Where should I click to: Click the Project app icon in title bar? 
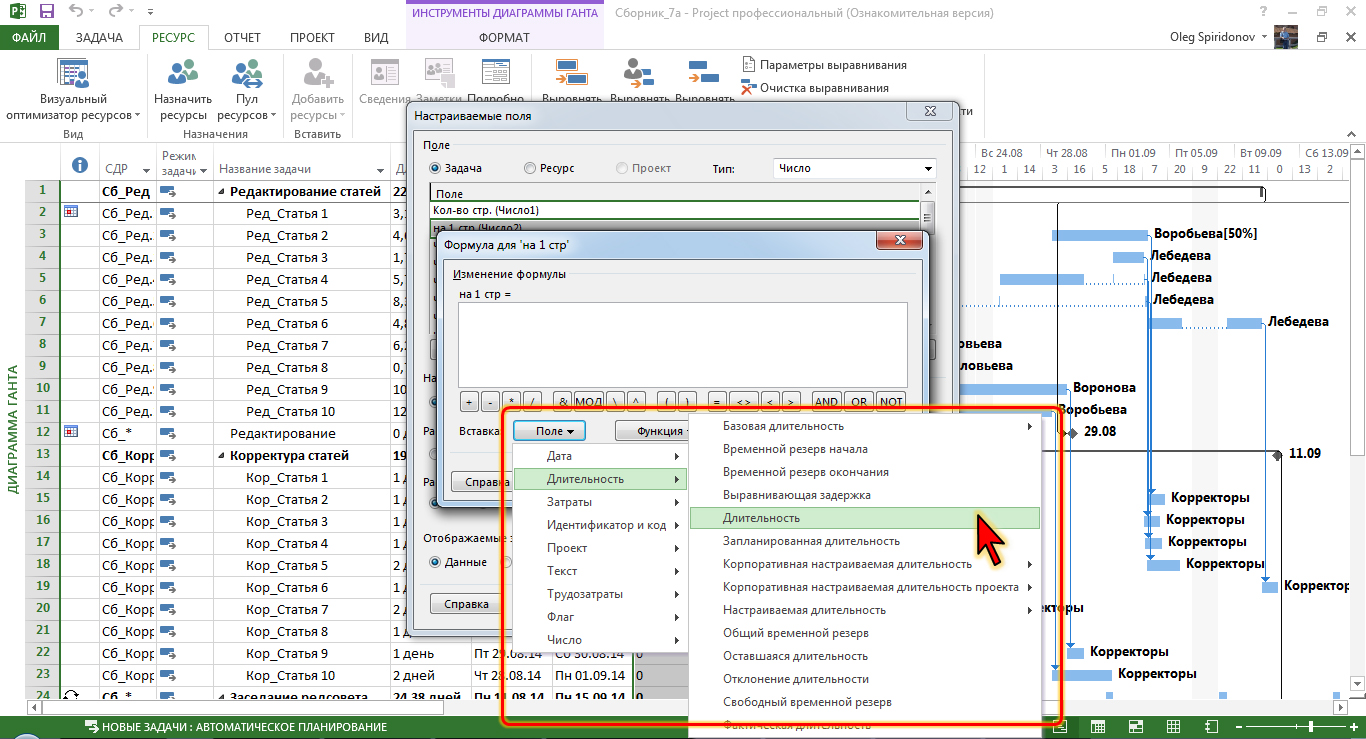click(15, 13)
